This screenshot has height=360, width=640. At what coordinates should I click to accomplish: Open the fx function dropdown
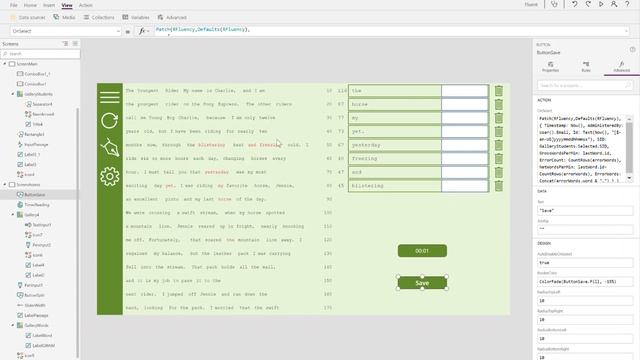click(143, 31)
